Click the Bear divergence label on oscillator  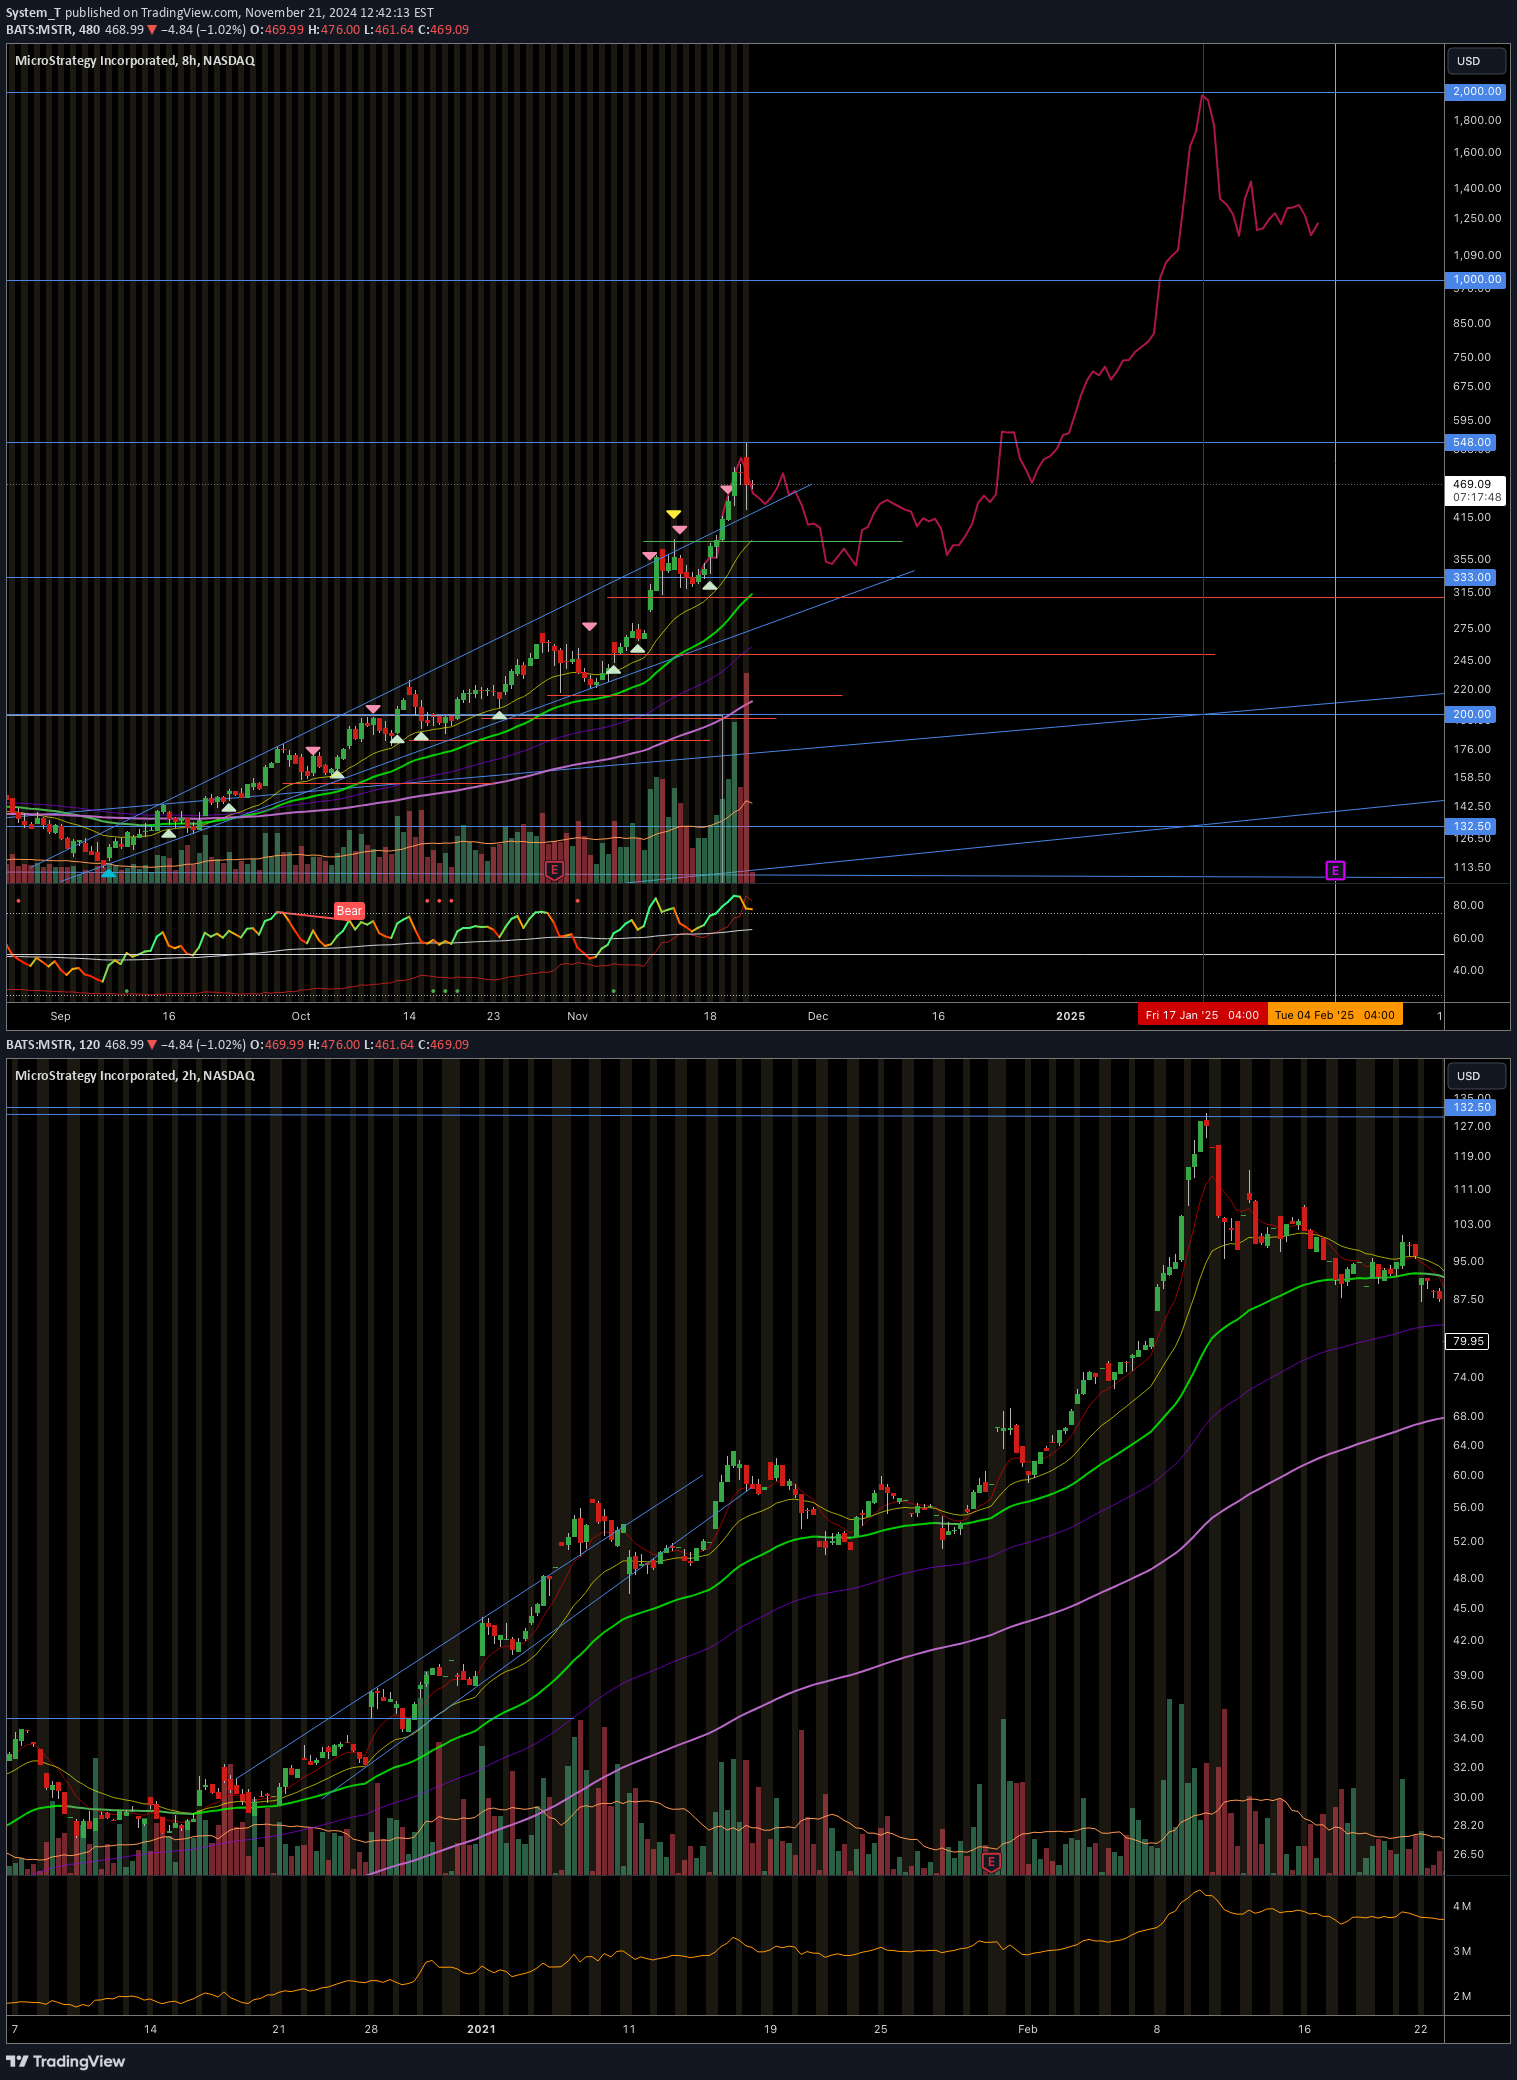click(x=349, y=911)
